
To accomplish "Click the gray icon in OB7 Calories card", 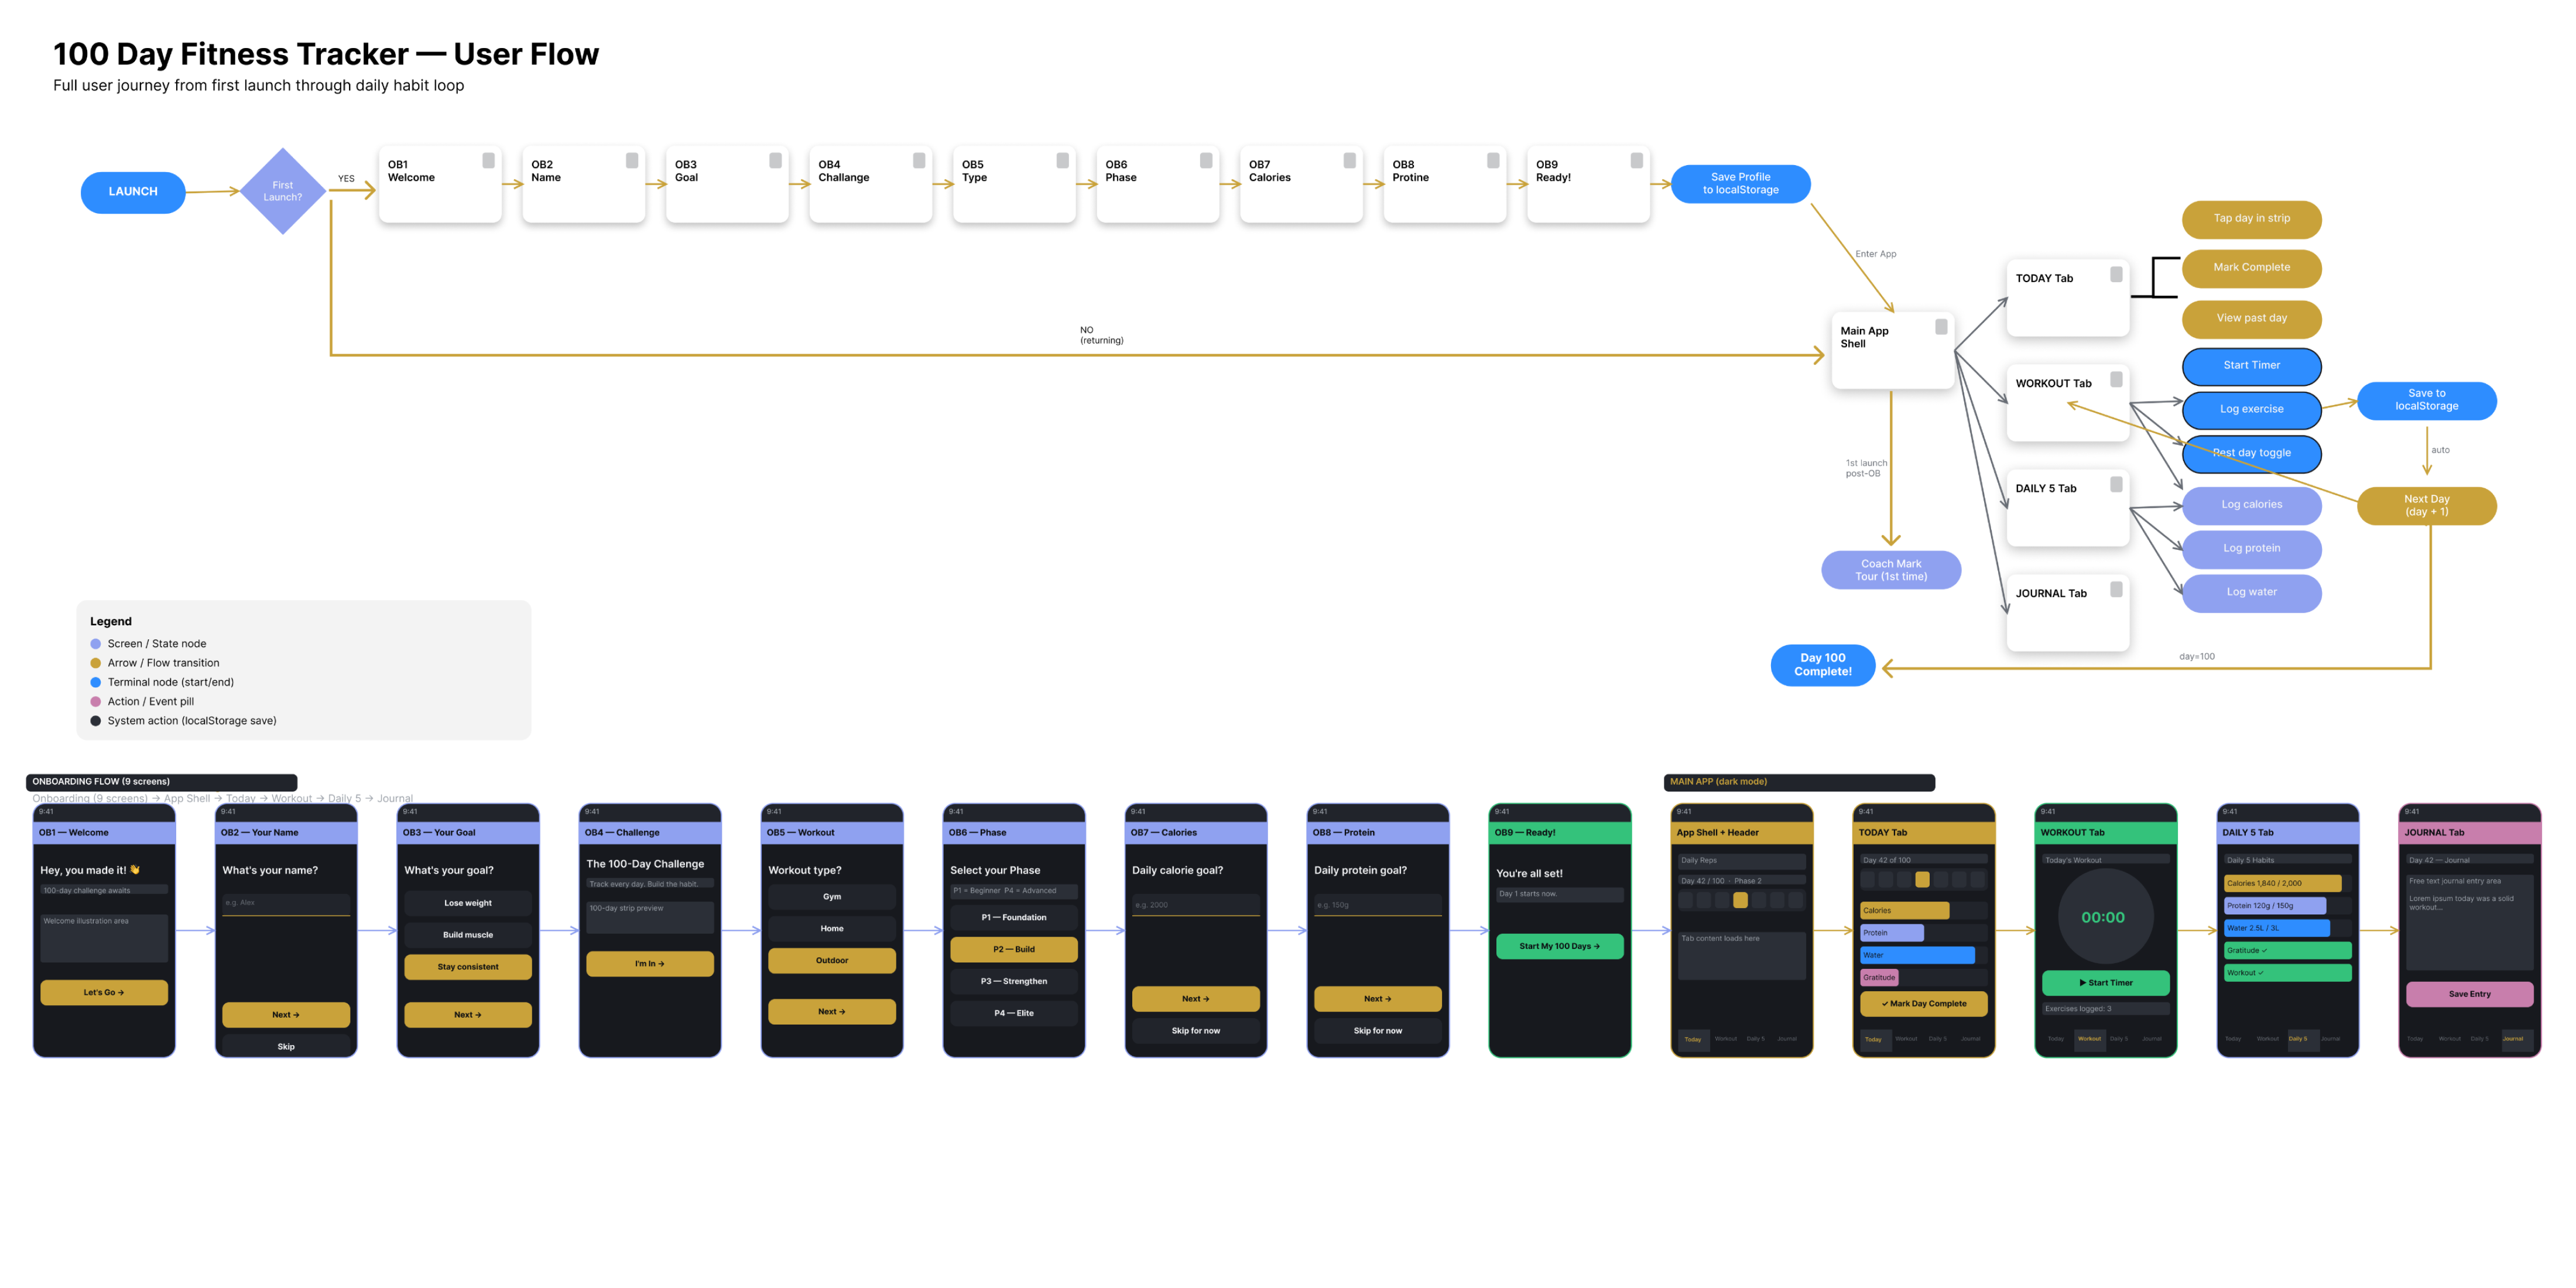I will (x=1350, y=160).
